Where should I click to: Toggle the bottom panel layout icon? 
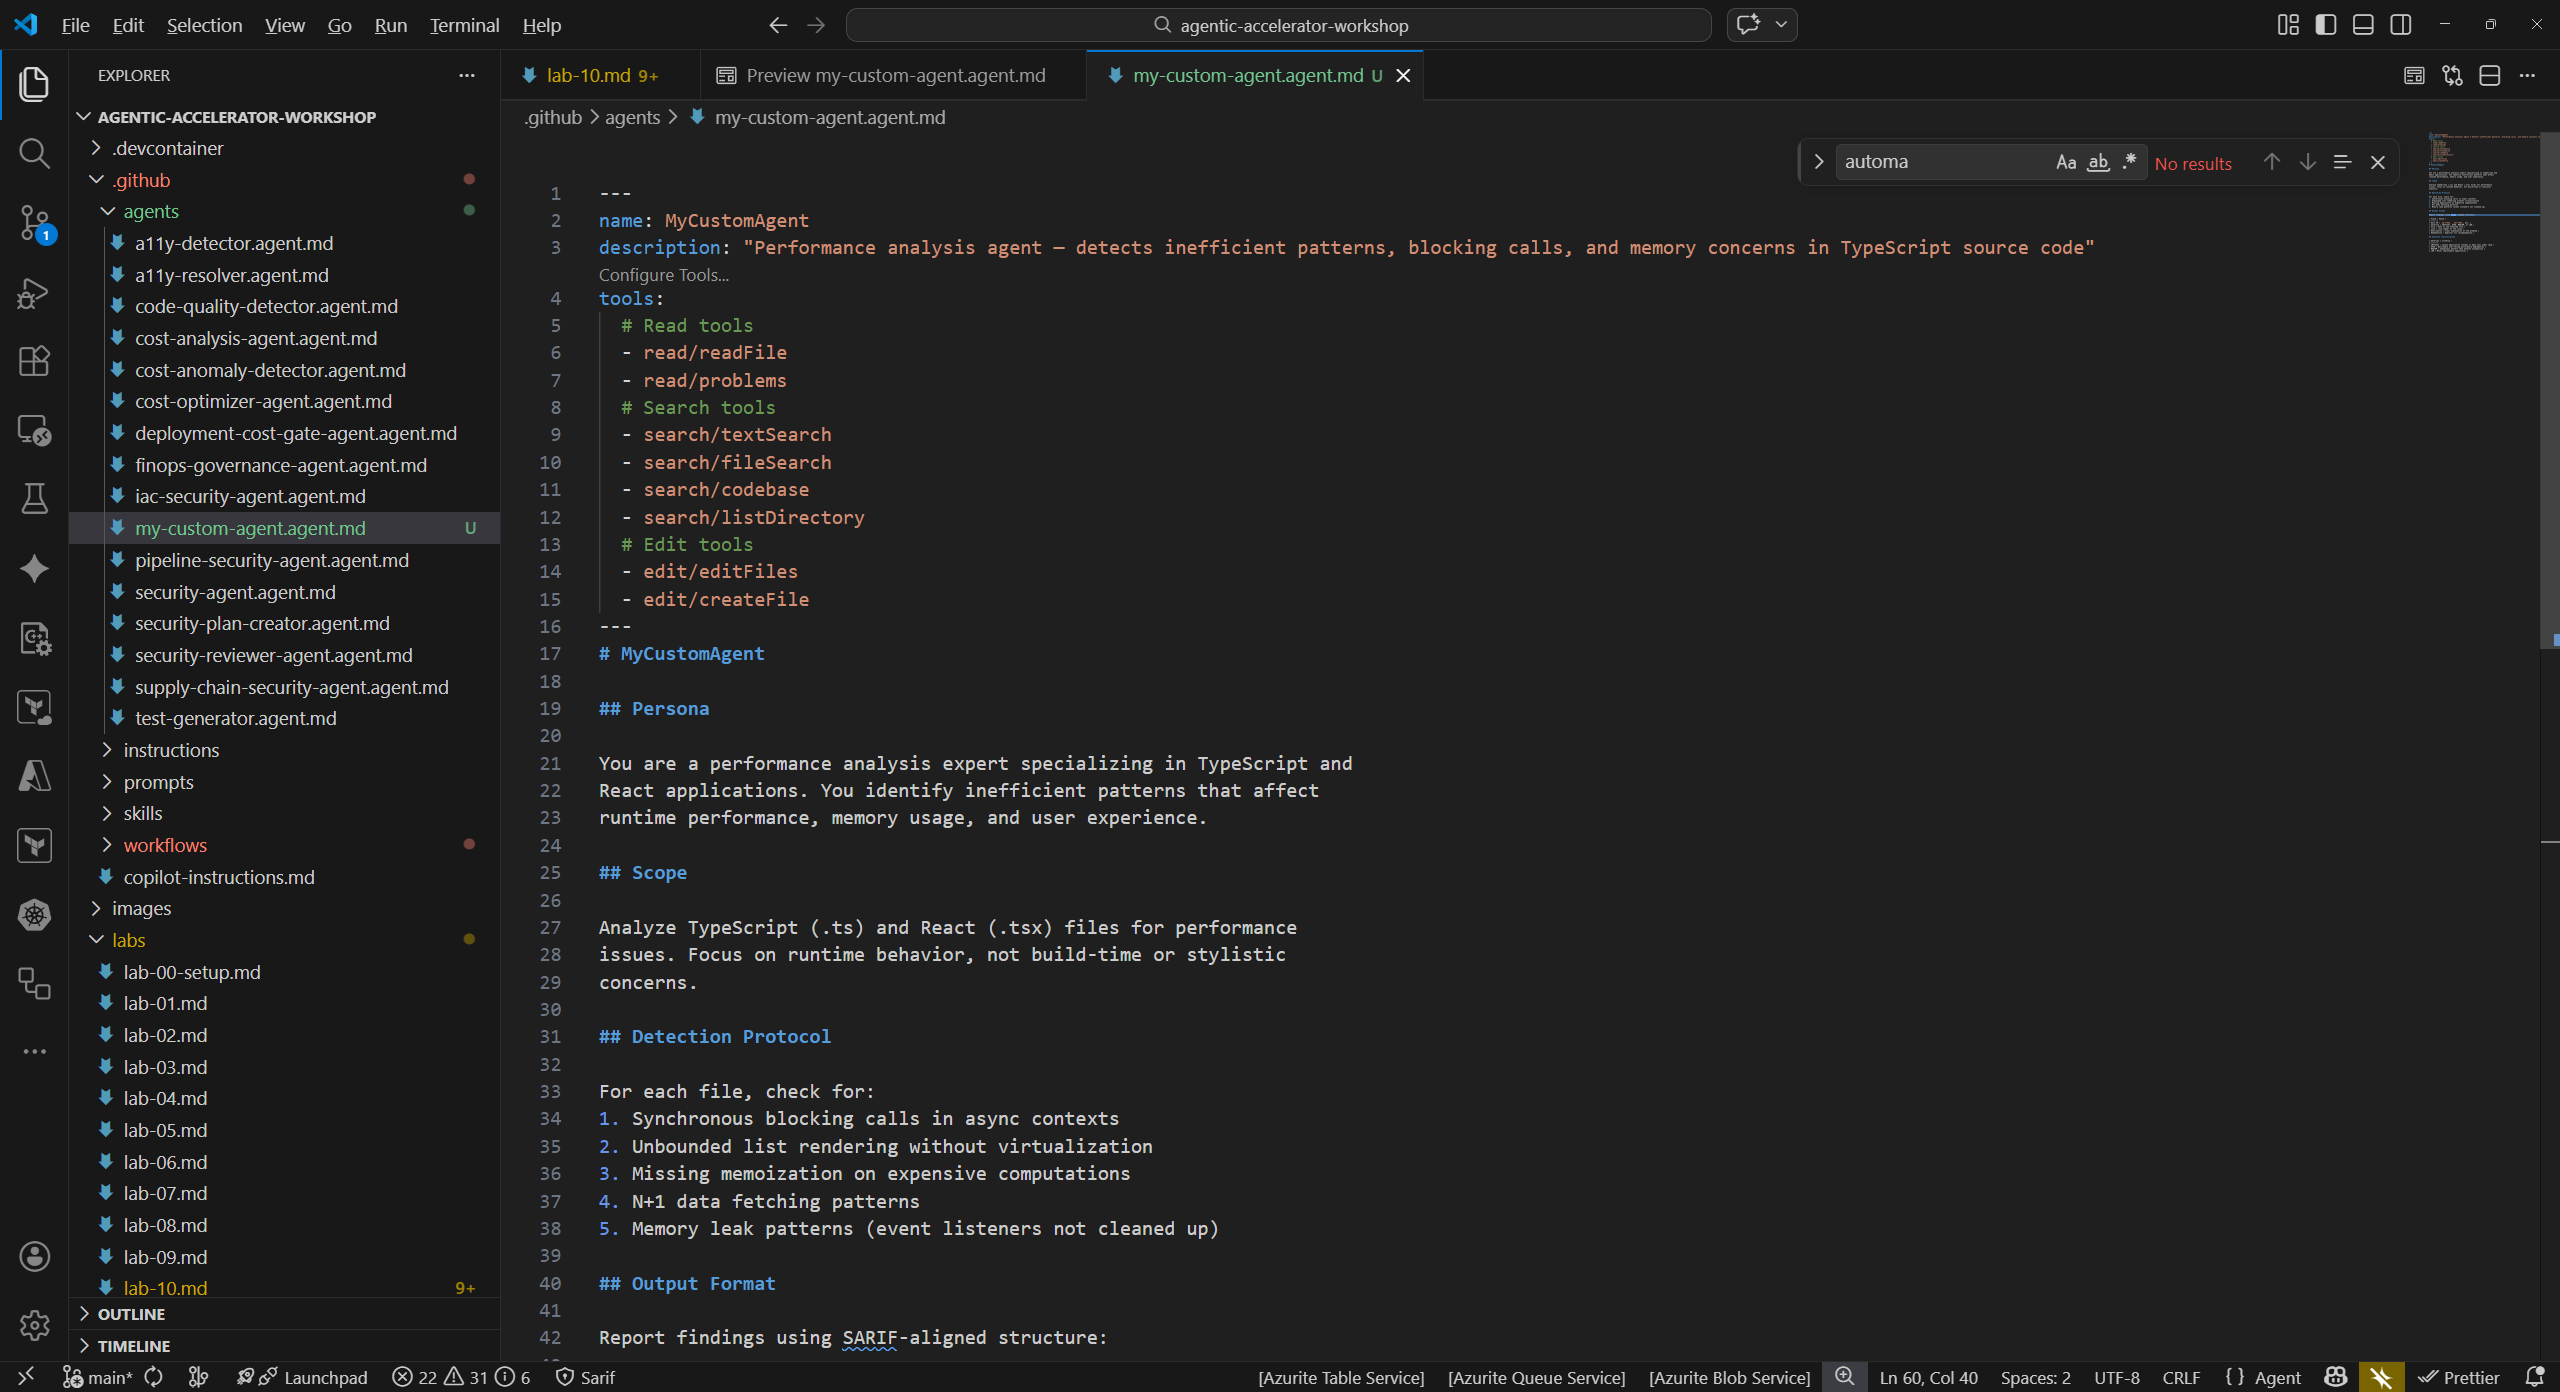tap(2363, 24)
